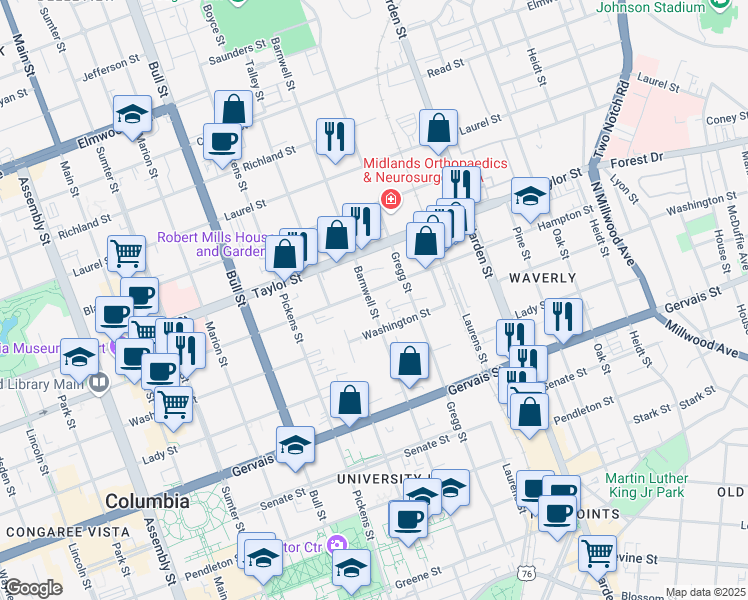This screenshot has width=748, height=600.
Task: Select the shopping bag marker near Talley St
Action: click(233, 108)
